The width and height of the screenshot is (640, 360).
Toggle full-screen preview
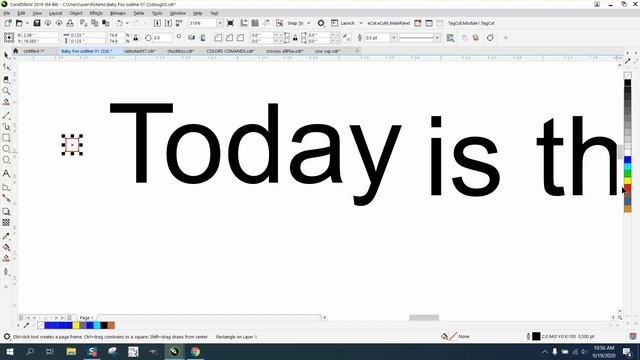[230, 23]
